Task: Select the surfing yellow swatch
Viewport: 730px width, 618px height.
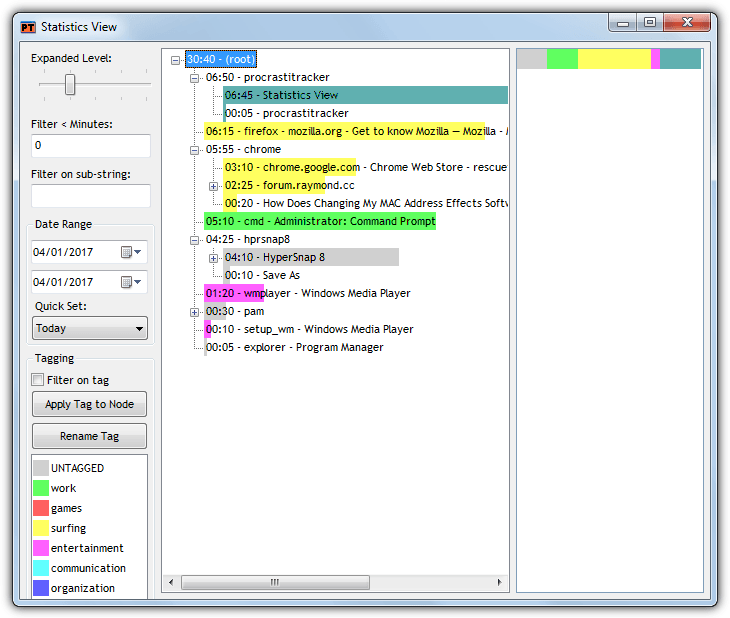Action: click(x=41, y=528)
